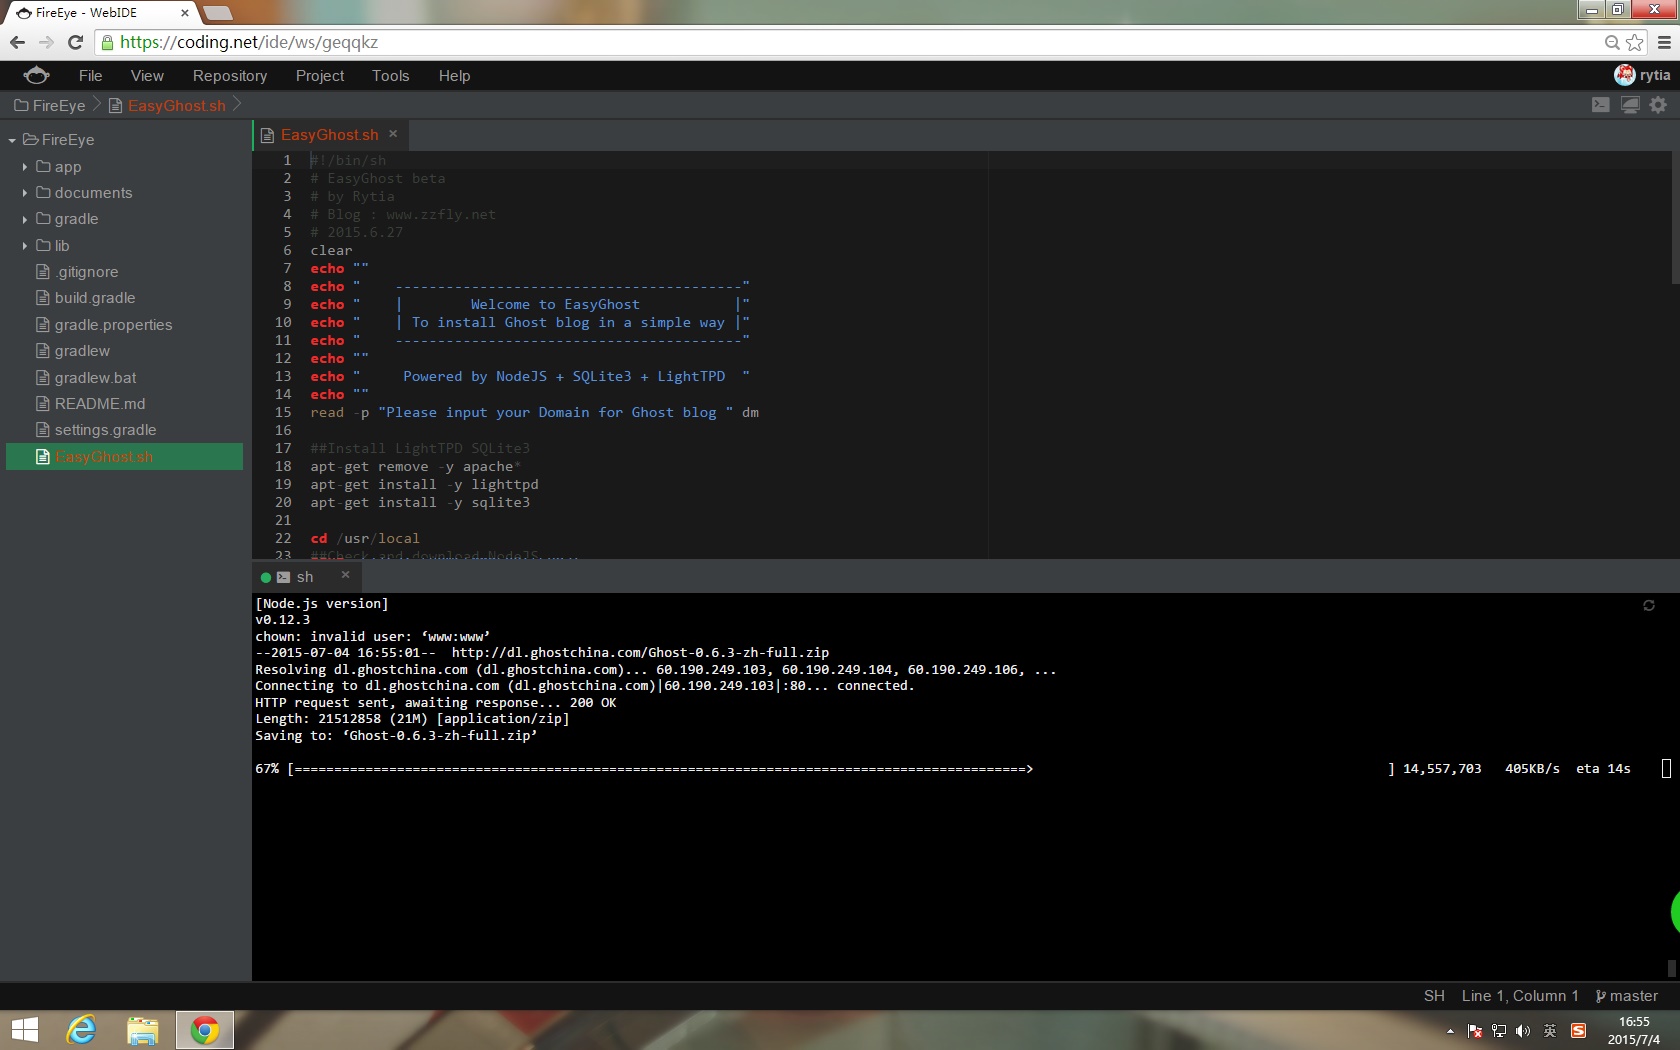Click the browser forward arrow
Screen dimensions: 1680x1050
(46, 42)
